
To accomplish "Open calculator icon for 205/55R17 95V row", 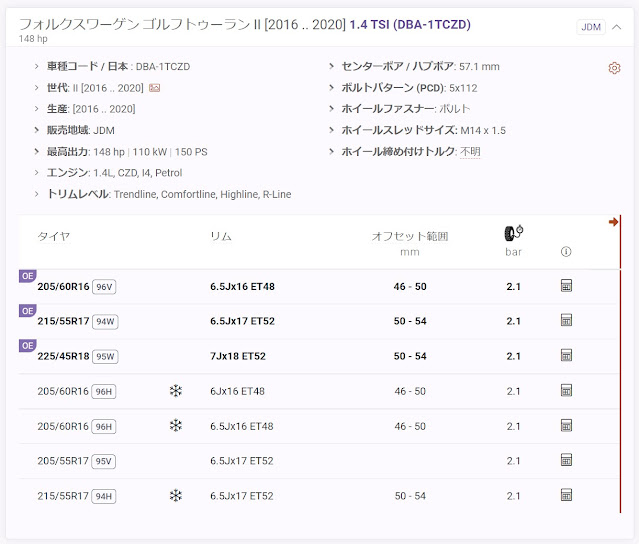I will pos(566,460).
